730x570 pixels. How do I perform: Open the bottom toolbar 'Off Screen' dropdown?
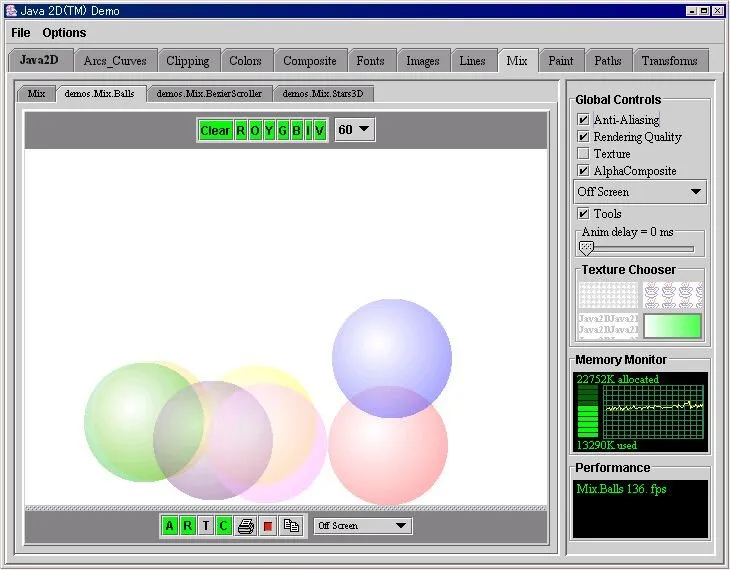[362, 526]
